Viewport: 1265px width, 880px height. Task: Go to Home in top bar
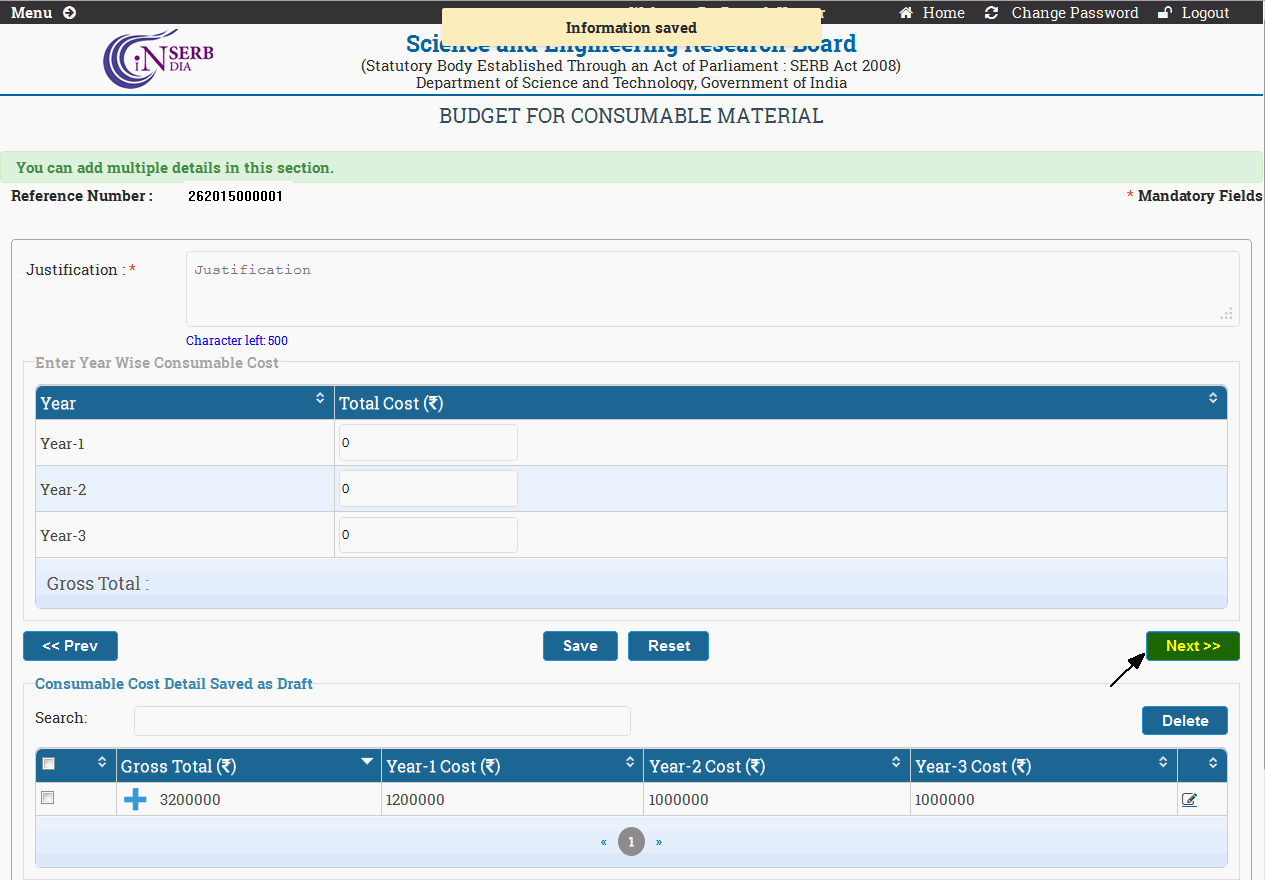click(932, 13)
